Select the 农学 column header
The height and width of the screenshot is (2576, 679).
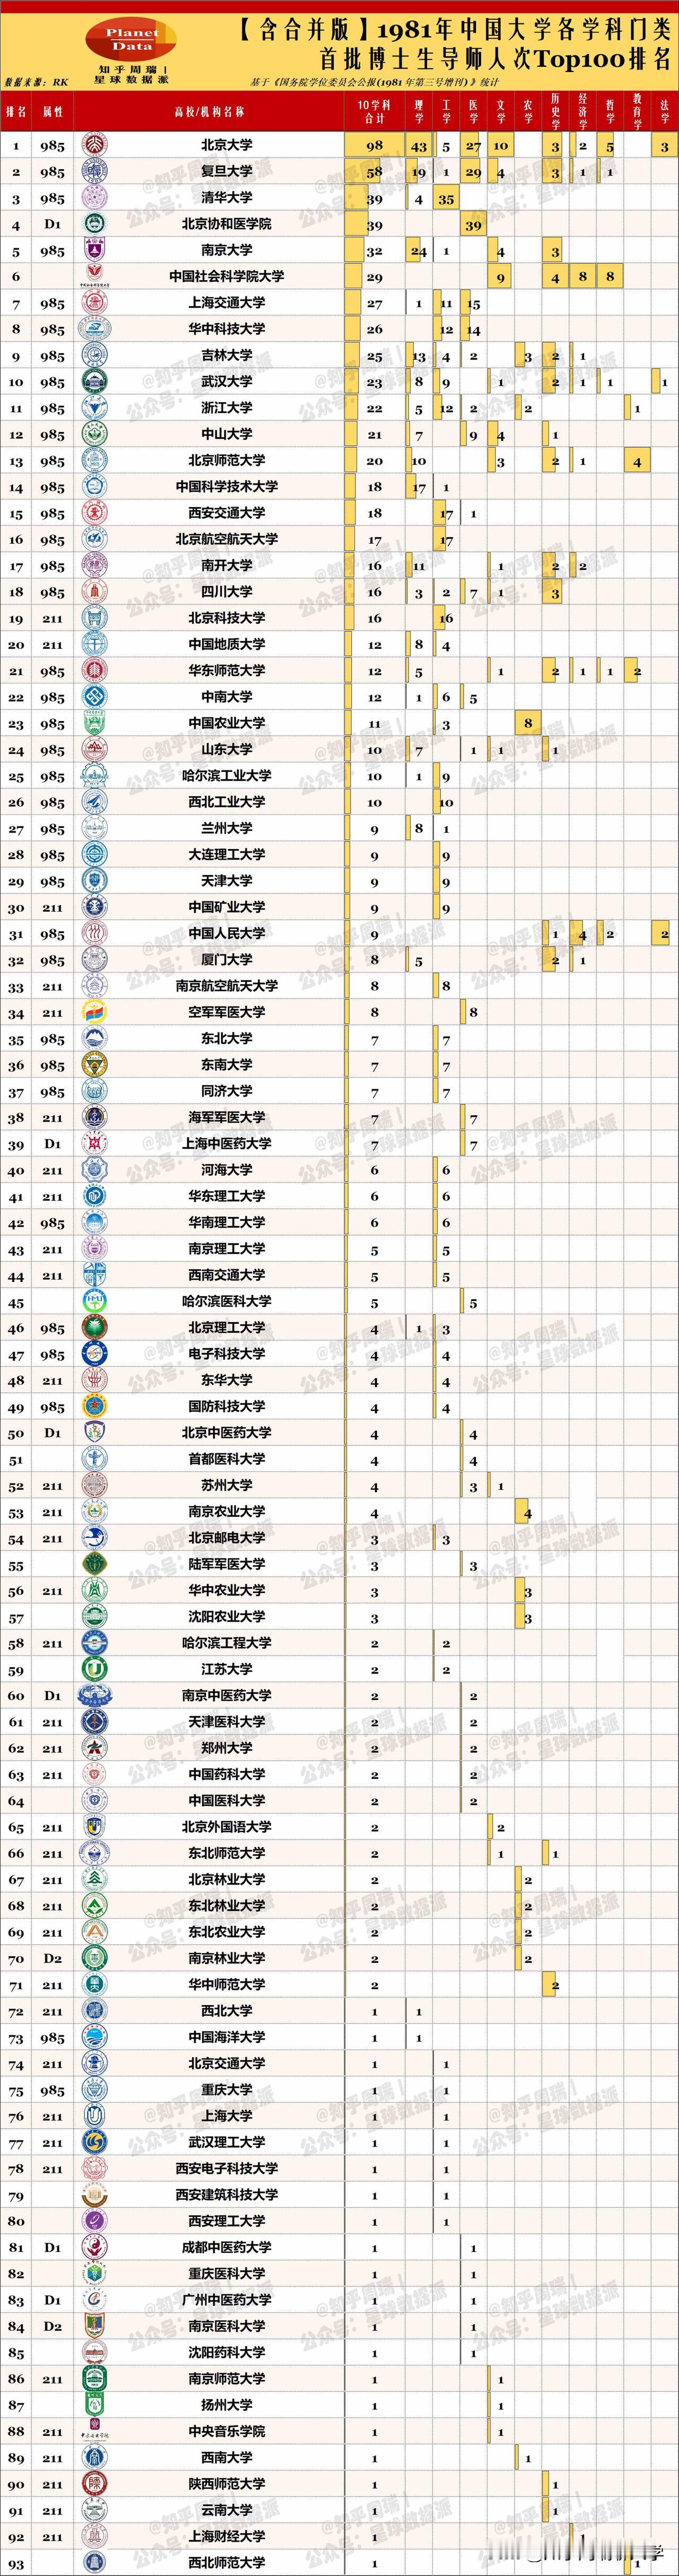(528, 111)
